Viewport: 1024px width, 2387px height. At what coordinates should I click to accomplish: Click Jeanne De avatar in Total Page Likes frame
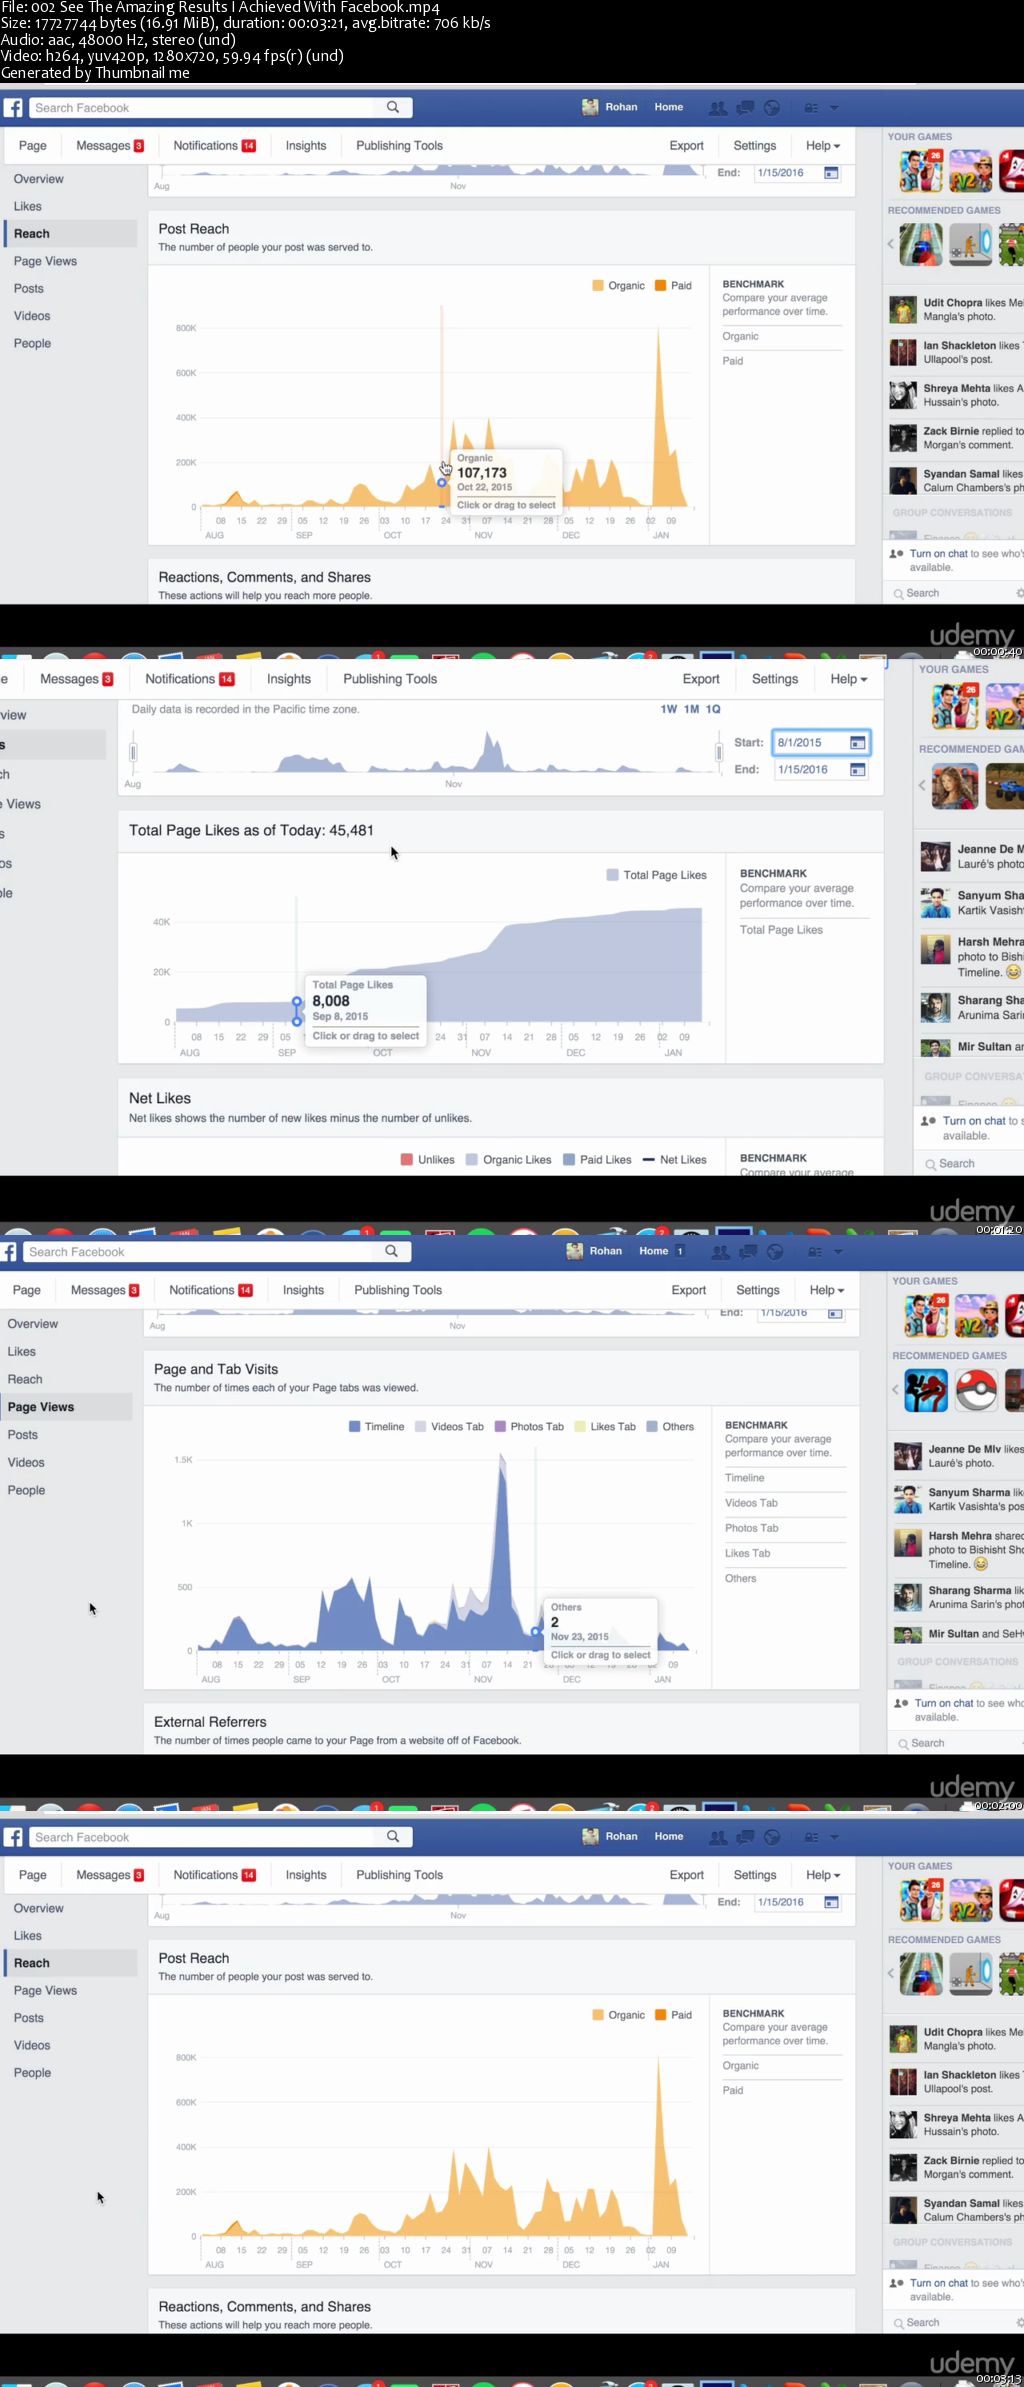point(935,857)
